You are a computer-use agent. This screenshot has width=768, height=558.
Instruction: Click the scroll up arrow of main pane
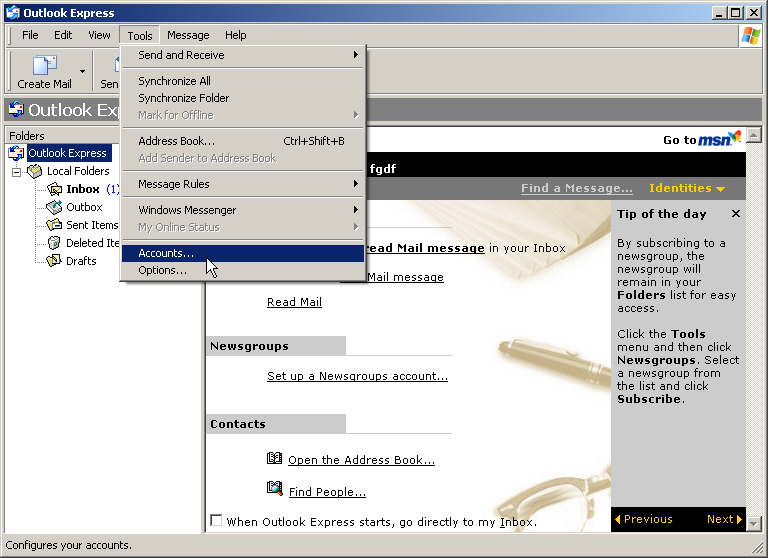[x=754, y=135]
